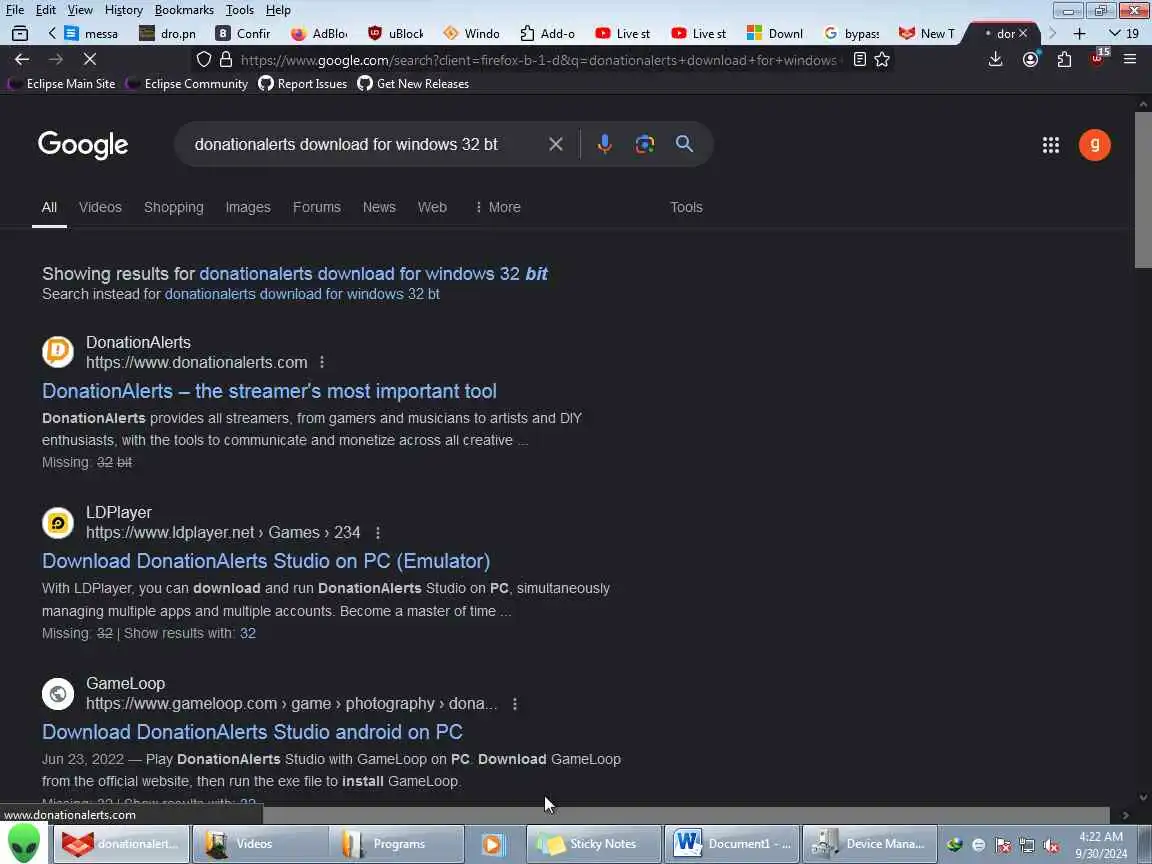Viewport: 1152px width, 864px height.
Task: Switch to the Shopping results tab
Action: 173,207
